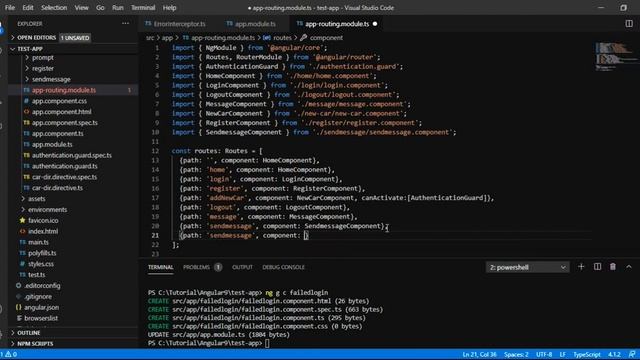Open the Edit menu
The image size is (640, 360).
[28, 8]
